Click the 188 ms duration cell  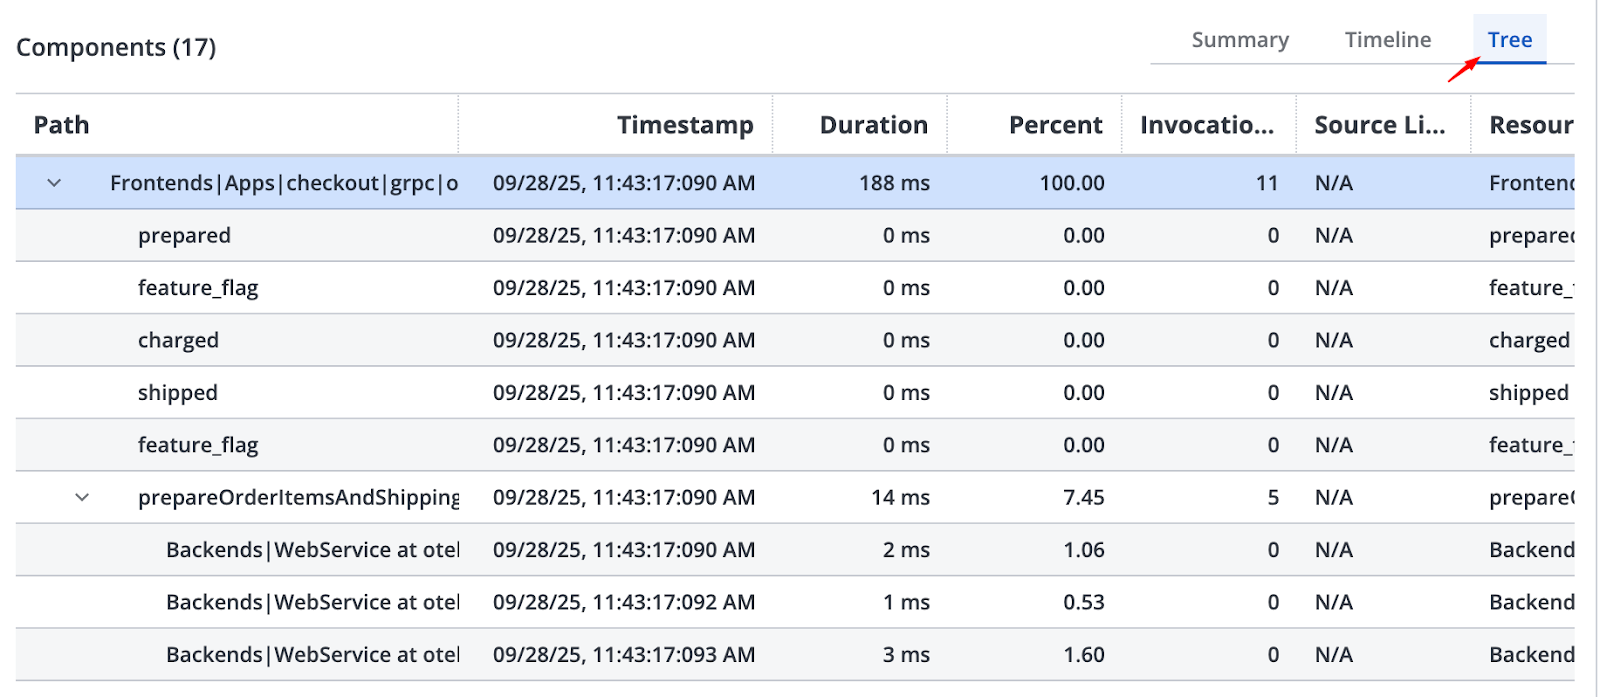tap(894, 183)
